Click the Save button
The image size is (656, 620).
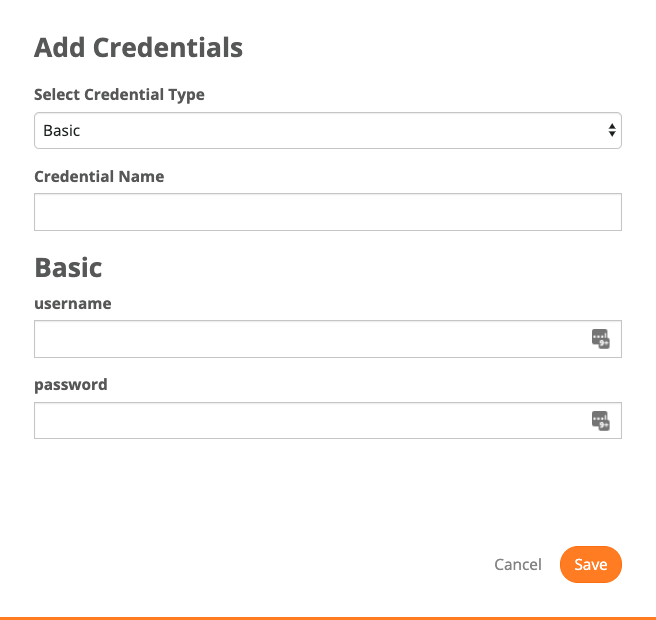[591, 564]
